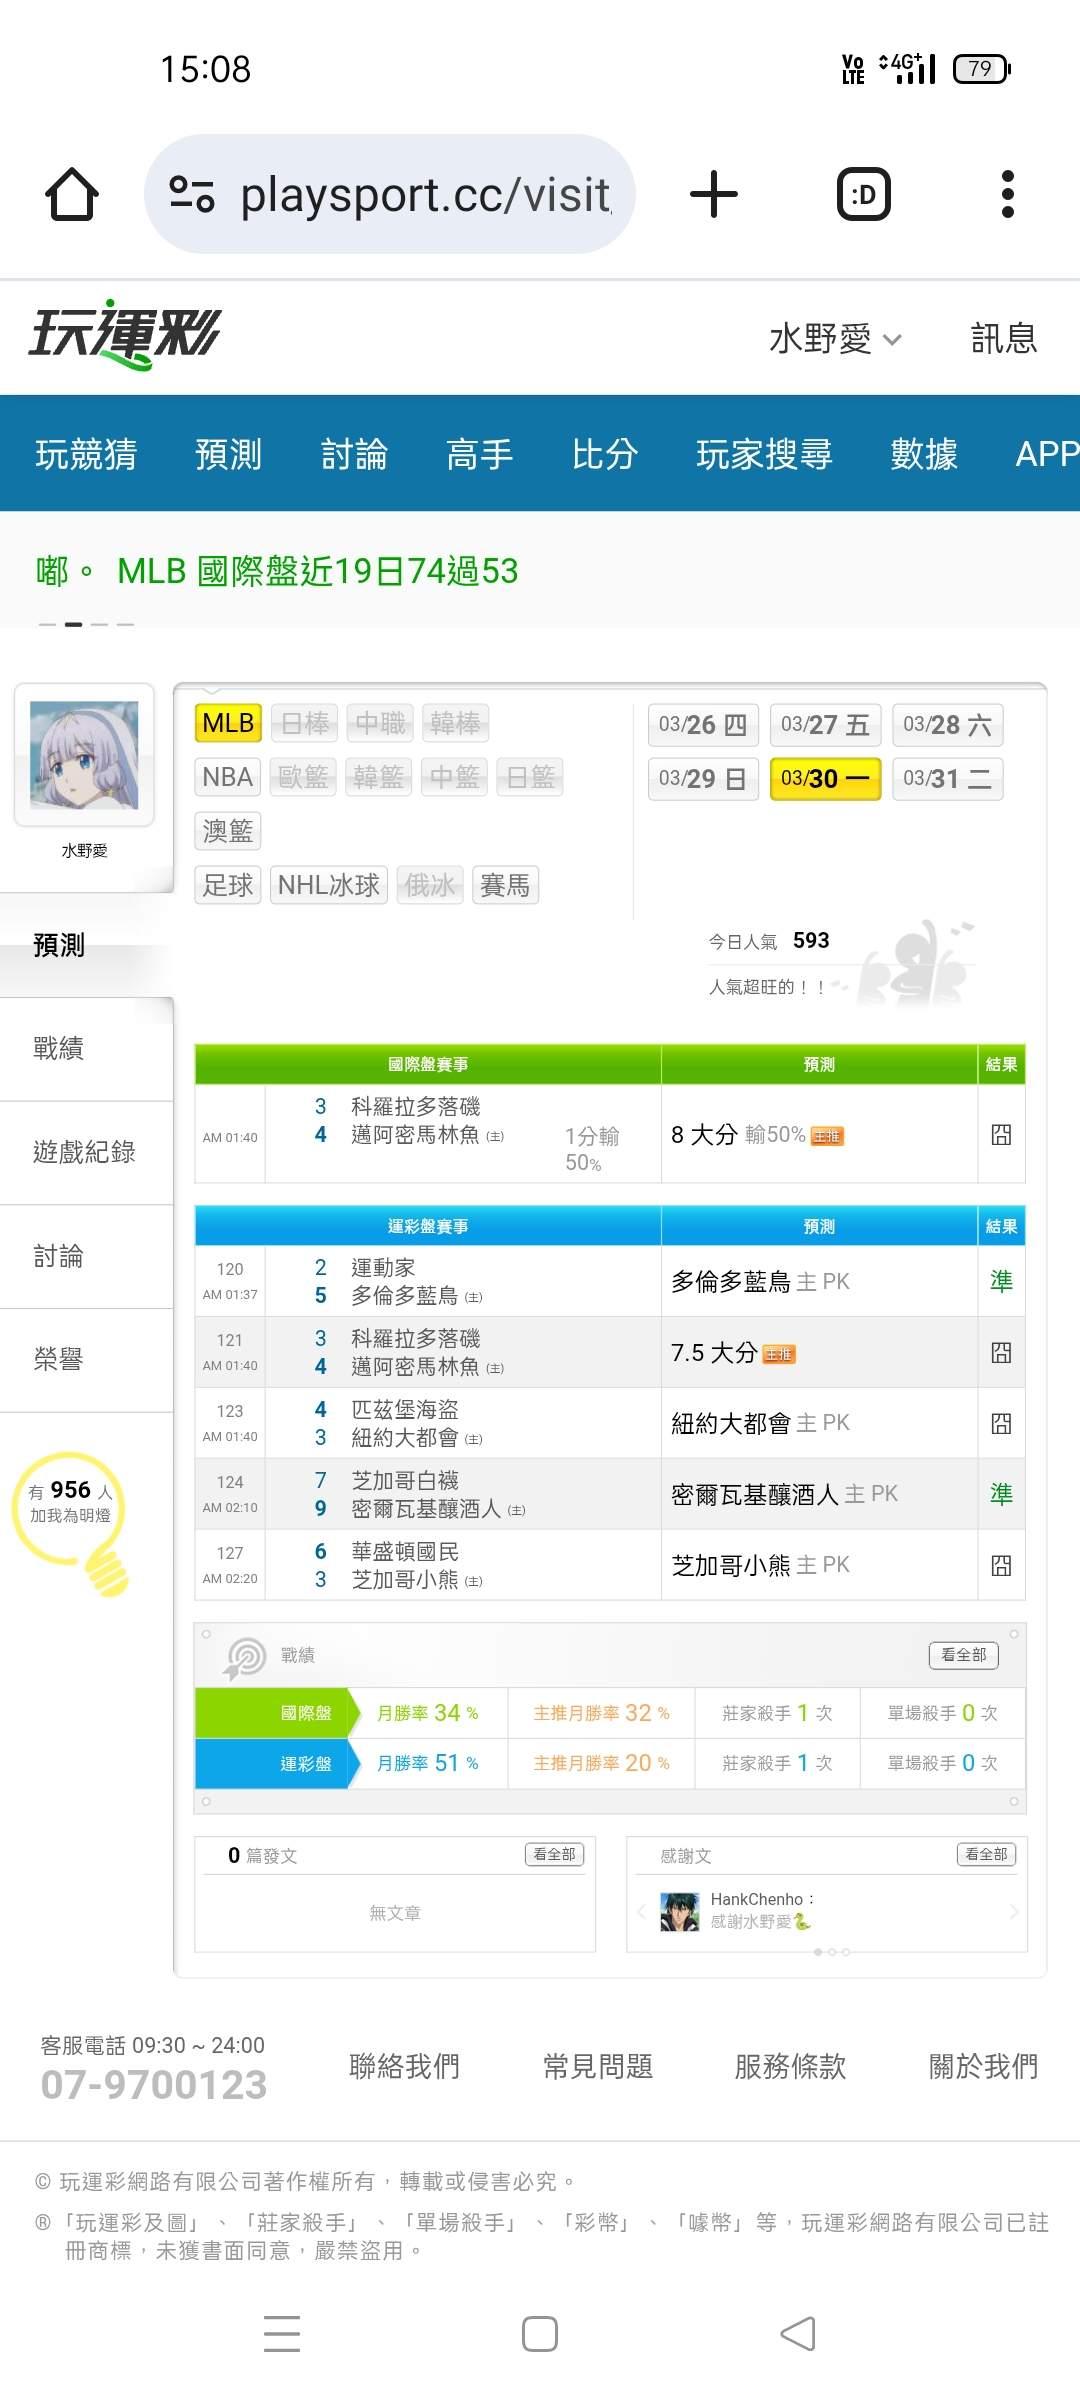Click 看全部 beside 0 篇發文
Screen dimensions: 1080x2400
554,1854
